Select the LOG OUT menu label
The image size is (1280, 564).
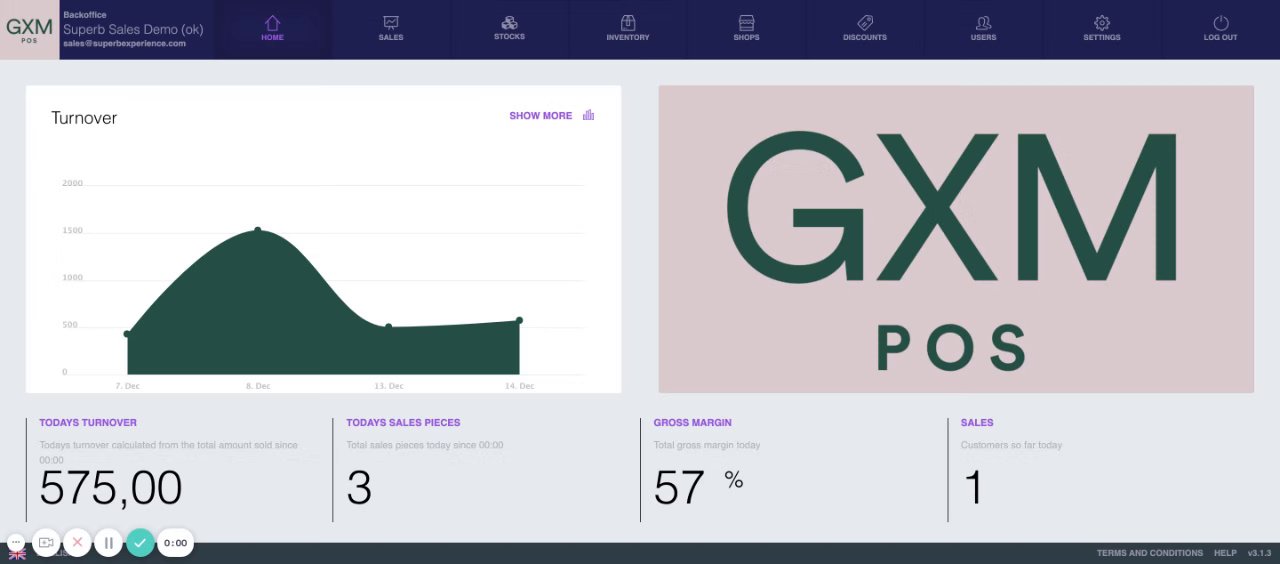[x=1221, y=37]
